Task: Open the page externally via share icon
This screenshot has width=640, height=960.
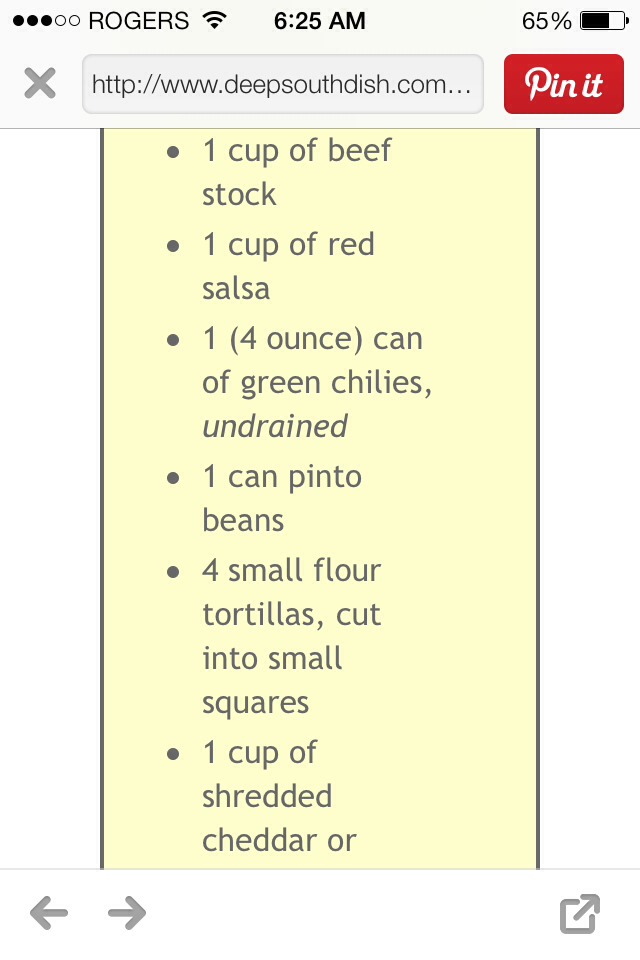Action: point(579,913)
